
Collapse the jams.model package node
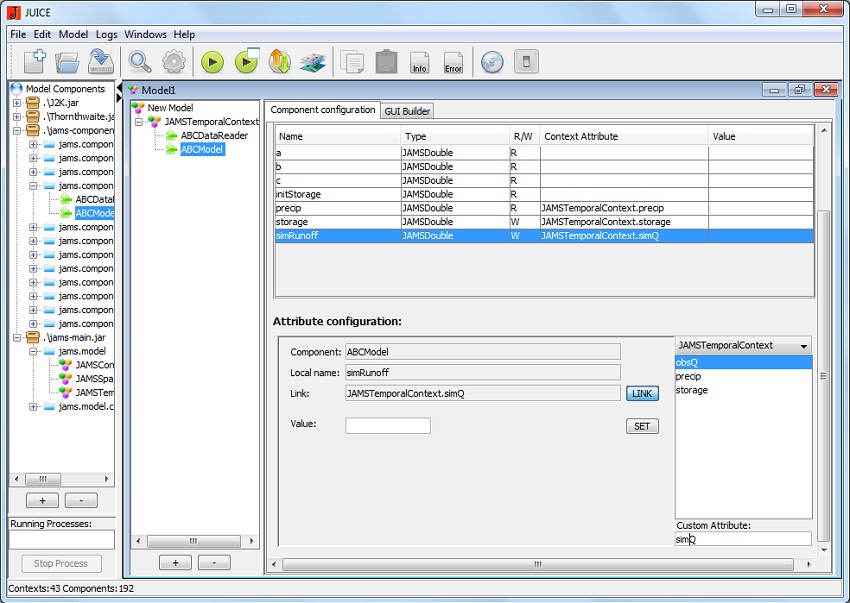(x=33, y=352)
